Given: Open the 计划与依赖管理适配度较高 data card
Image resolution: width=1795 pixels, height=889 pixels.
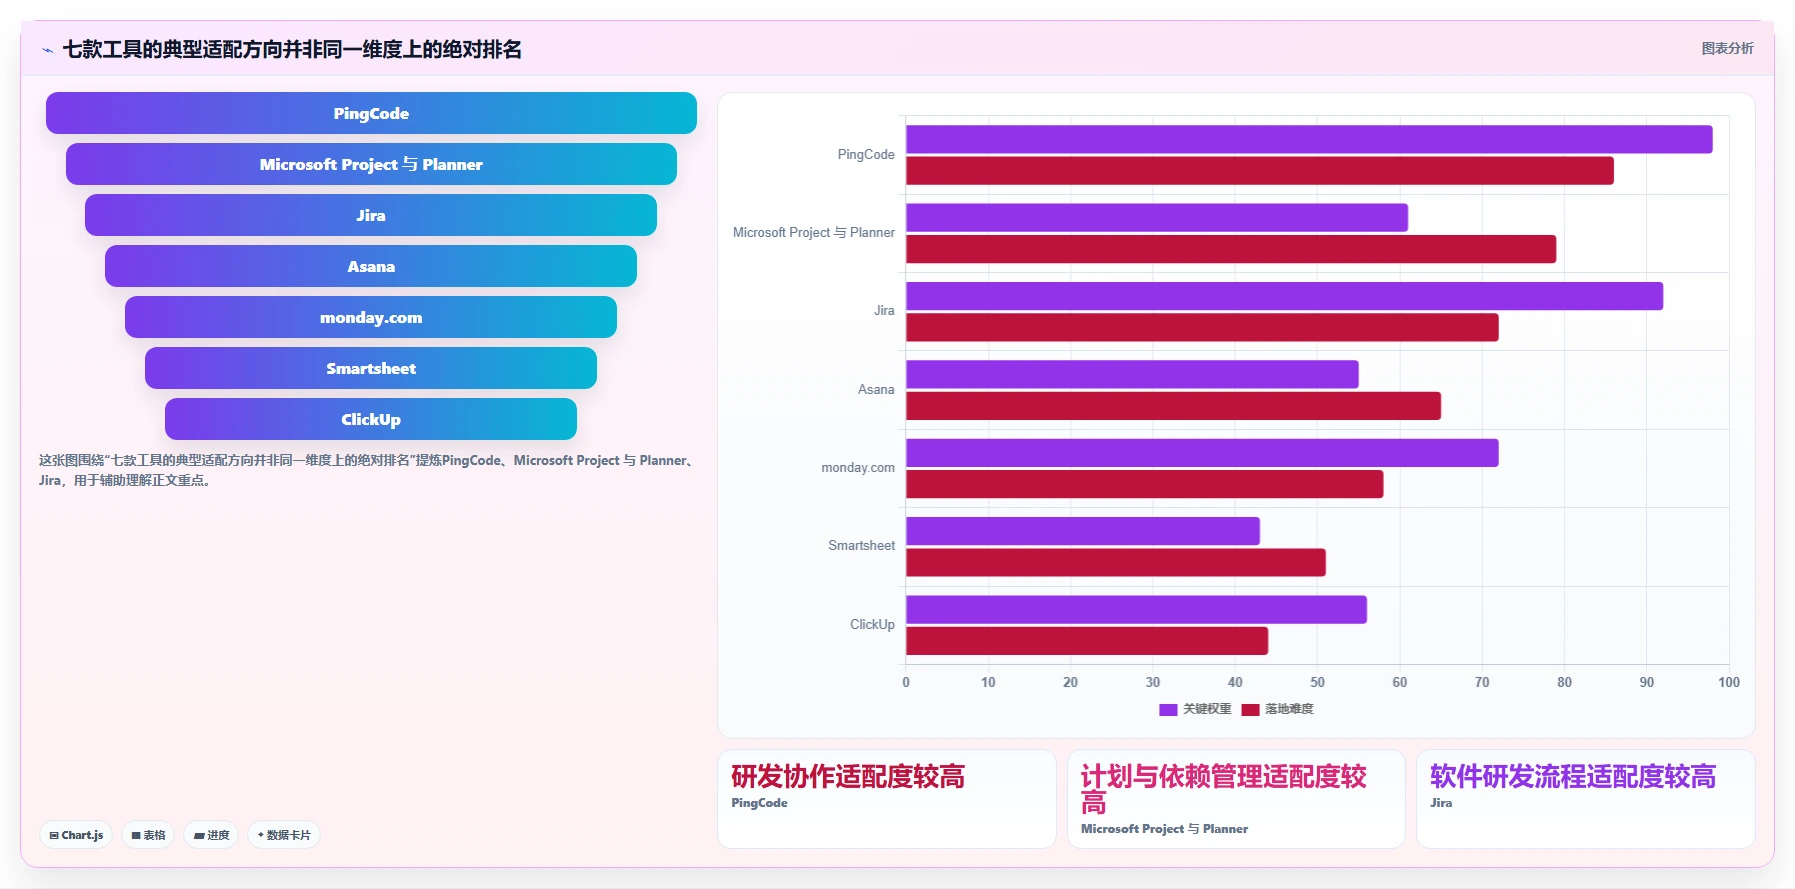Looking at the screenshot, I should pos(1236,799).
